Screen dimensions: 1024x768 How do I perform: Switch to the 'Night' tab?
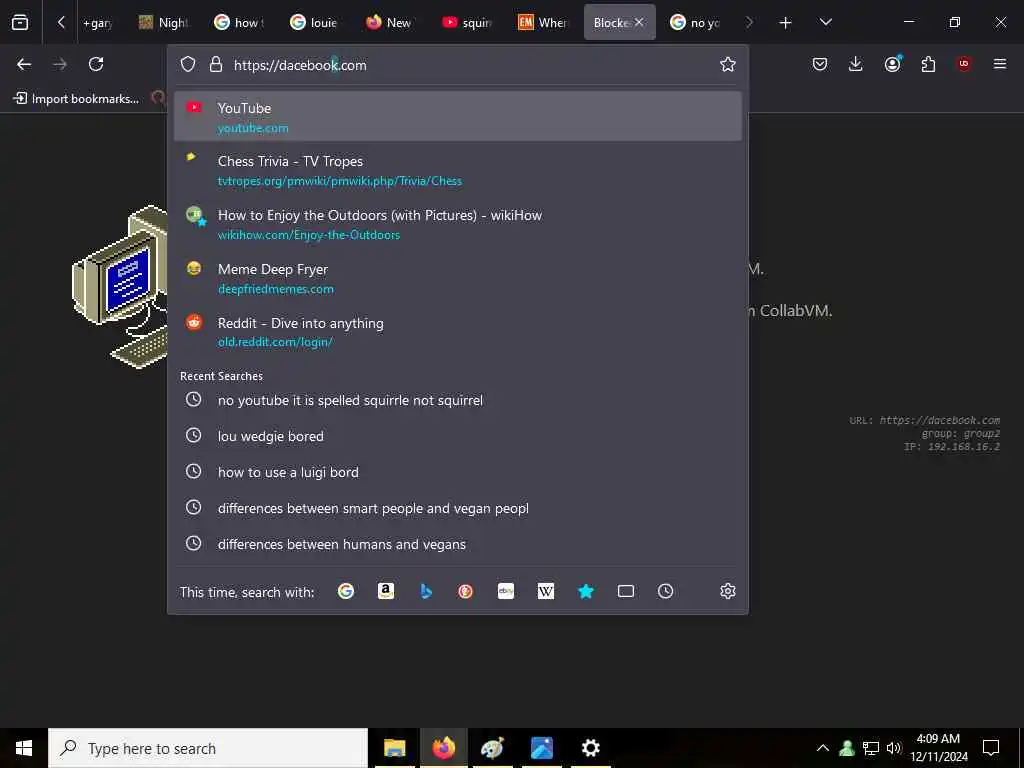point(165,22)
